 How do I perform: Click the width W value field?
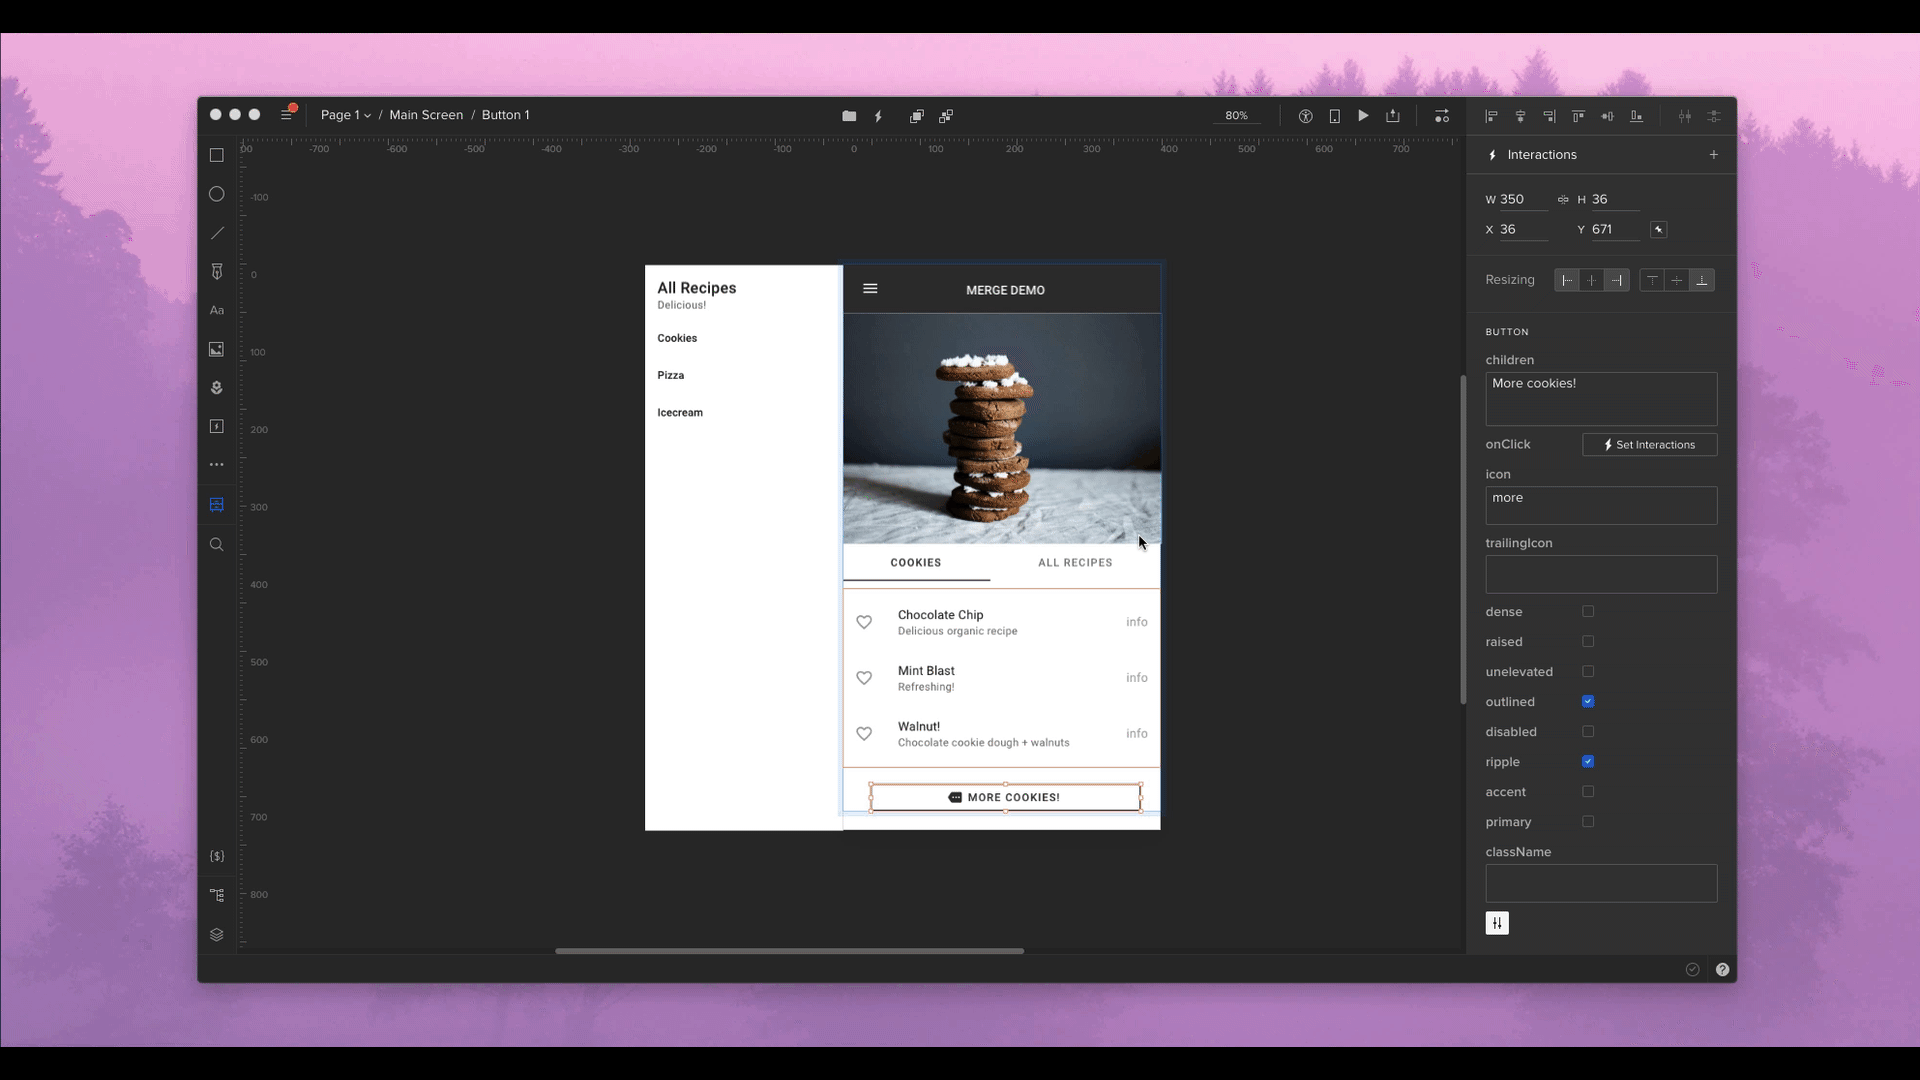pos(1523,199)
